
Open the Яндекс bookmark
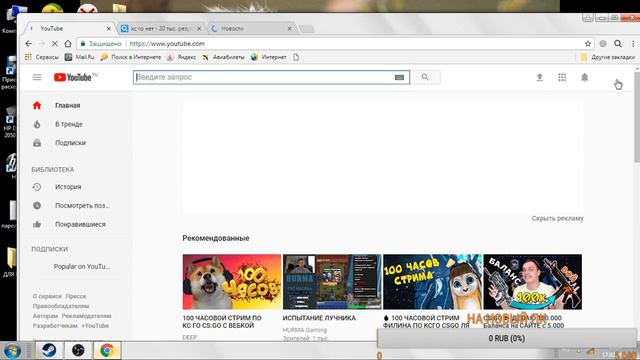coord(181,57)
